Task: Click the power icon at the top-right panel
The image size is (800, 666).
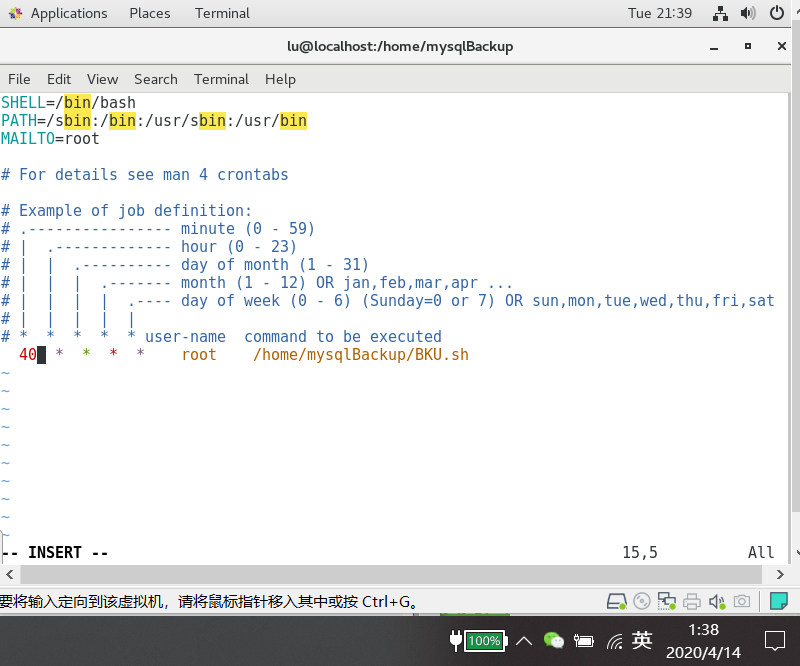Action: 777,13
